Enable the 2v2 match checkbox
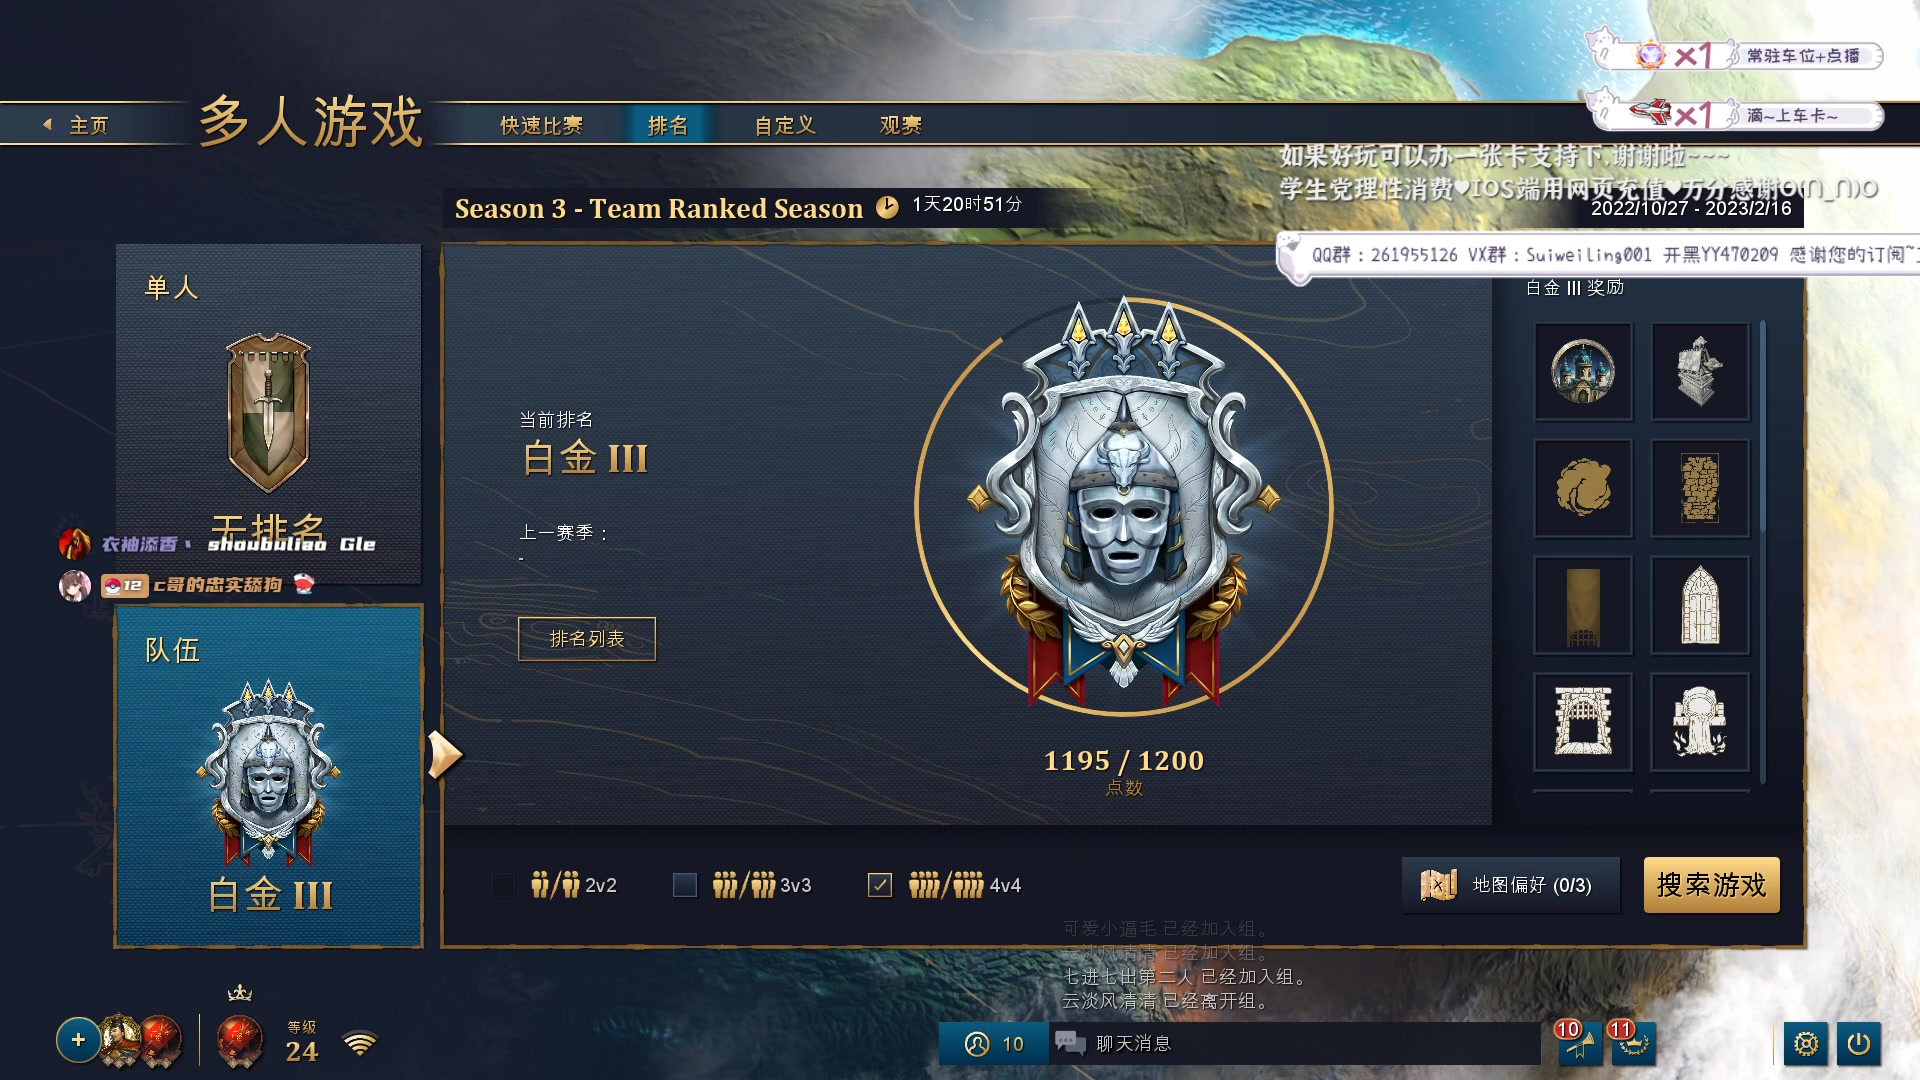This screenshot has height=1080, width=1920. click(503, 885)
